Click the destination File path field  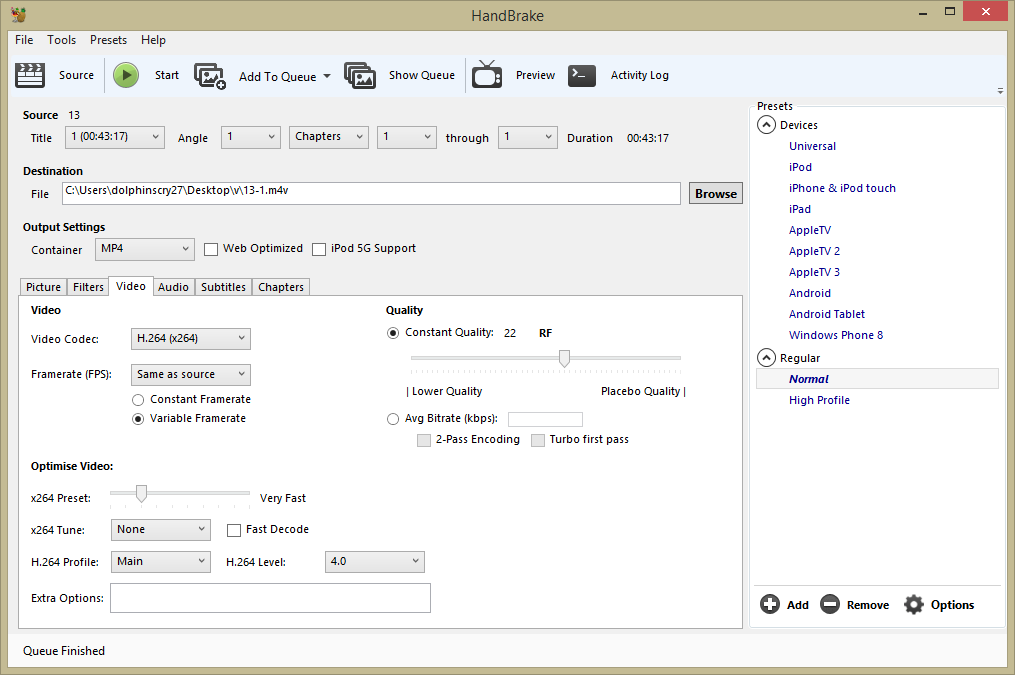pos(371,194)
